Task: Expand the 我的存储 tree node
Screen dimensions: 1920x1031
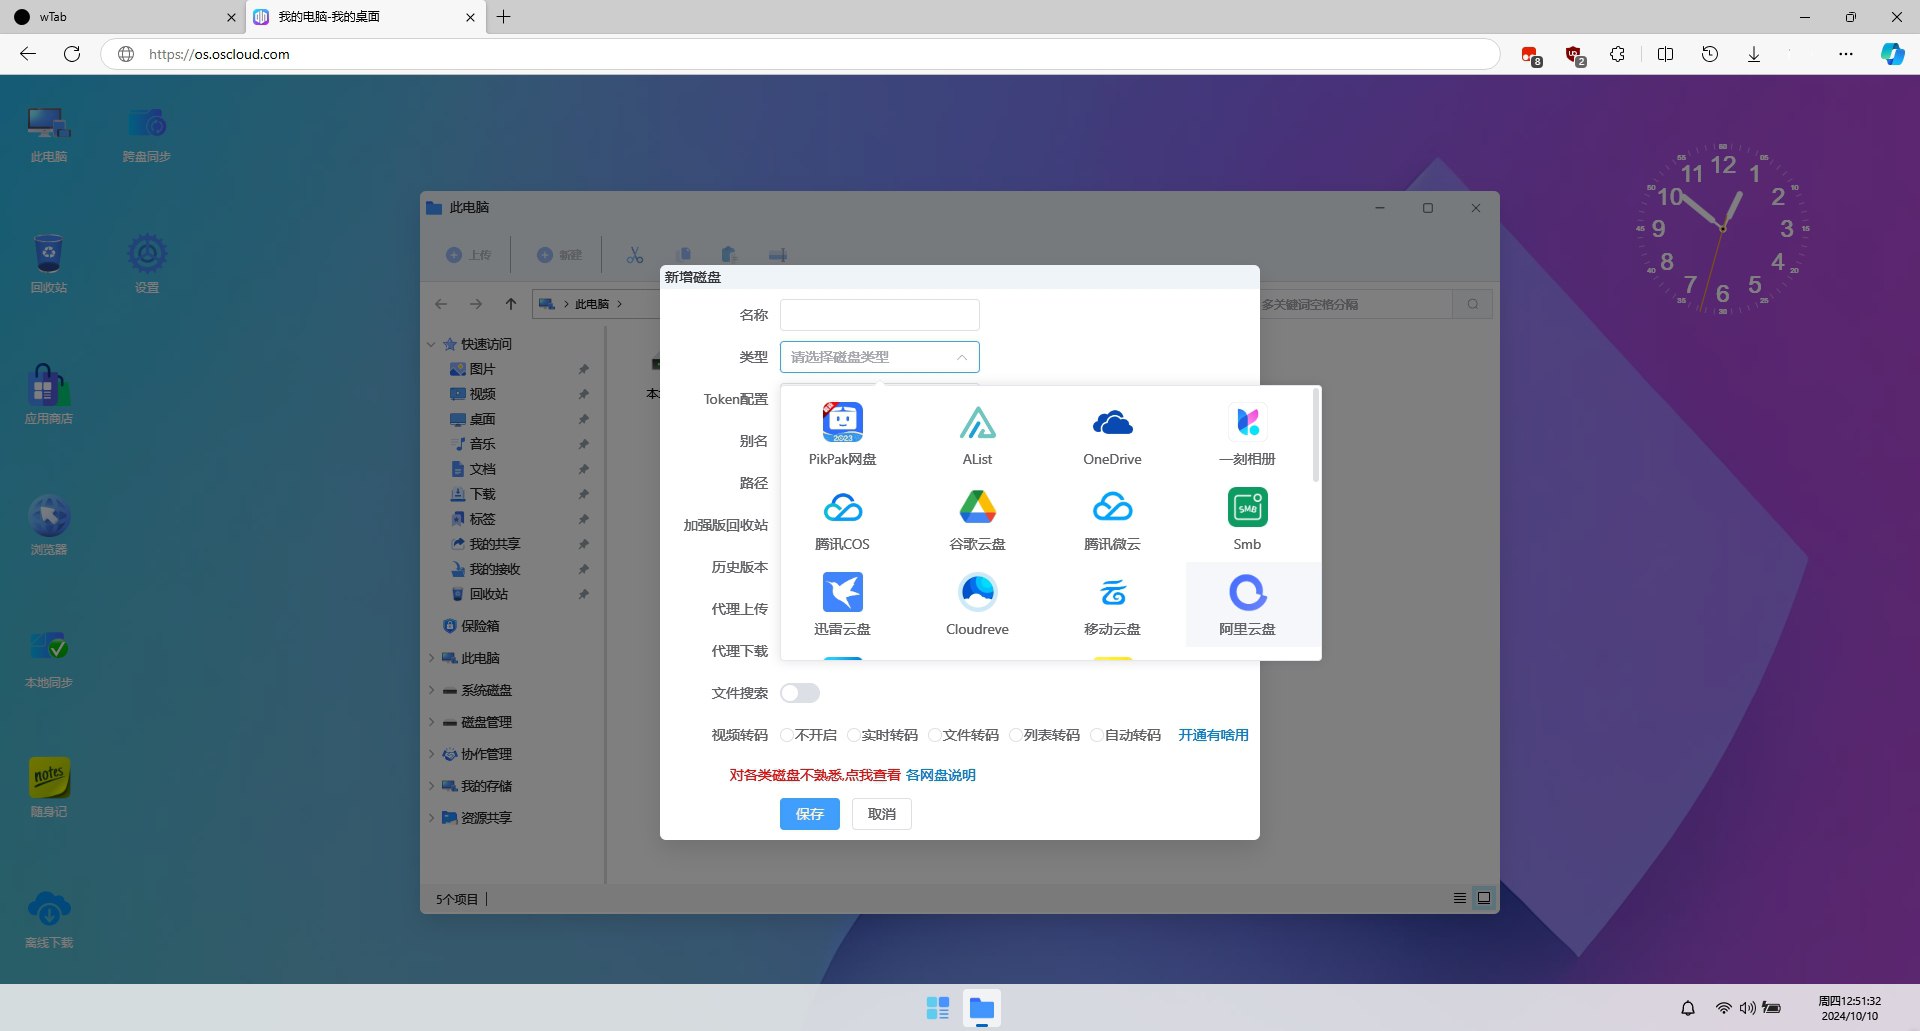Action: tap(431, 786)
